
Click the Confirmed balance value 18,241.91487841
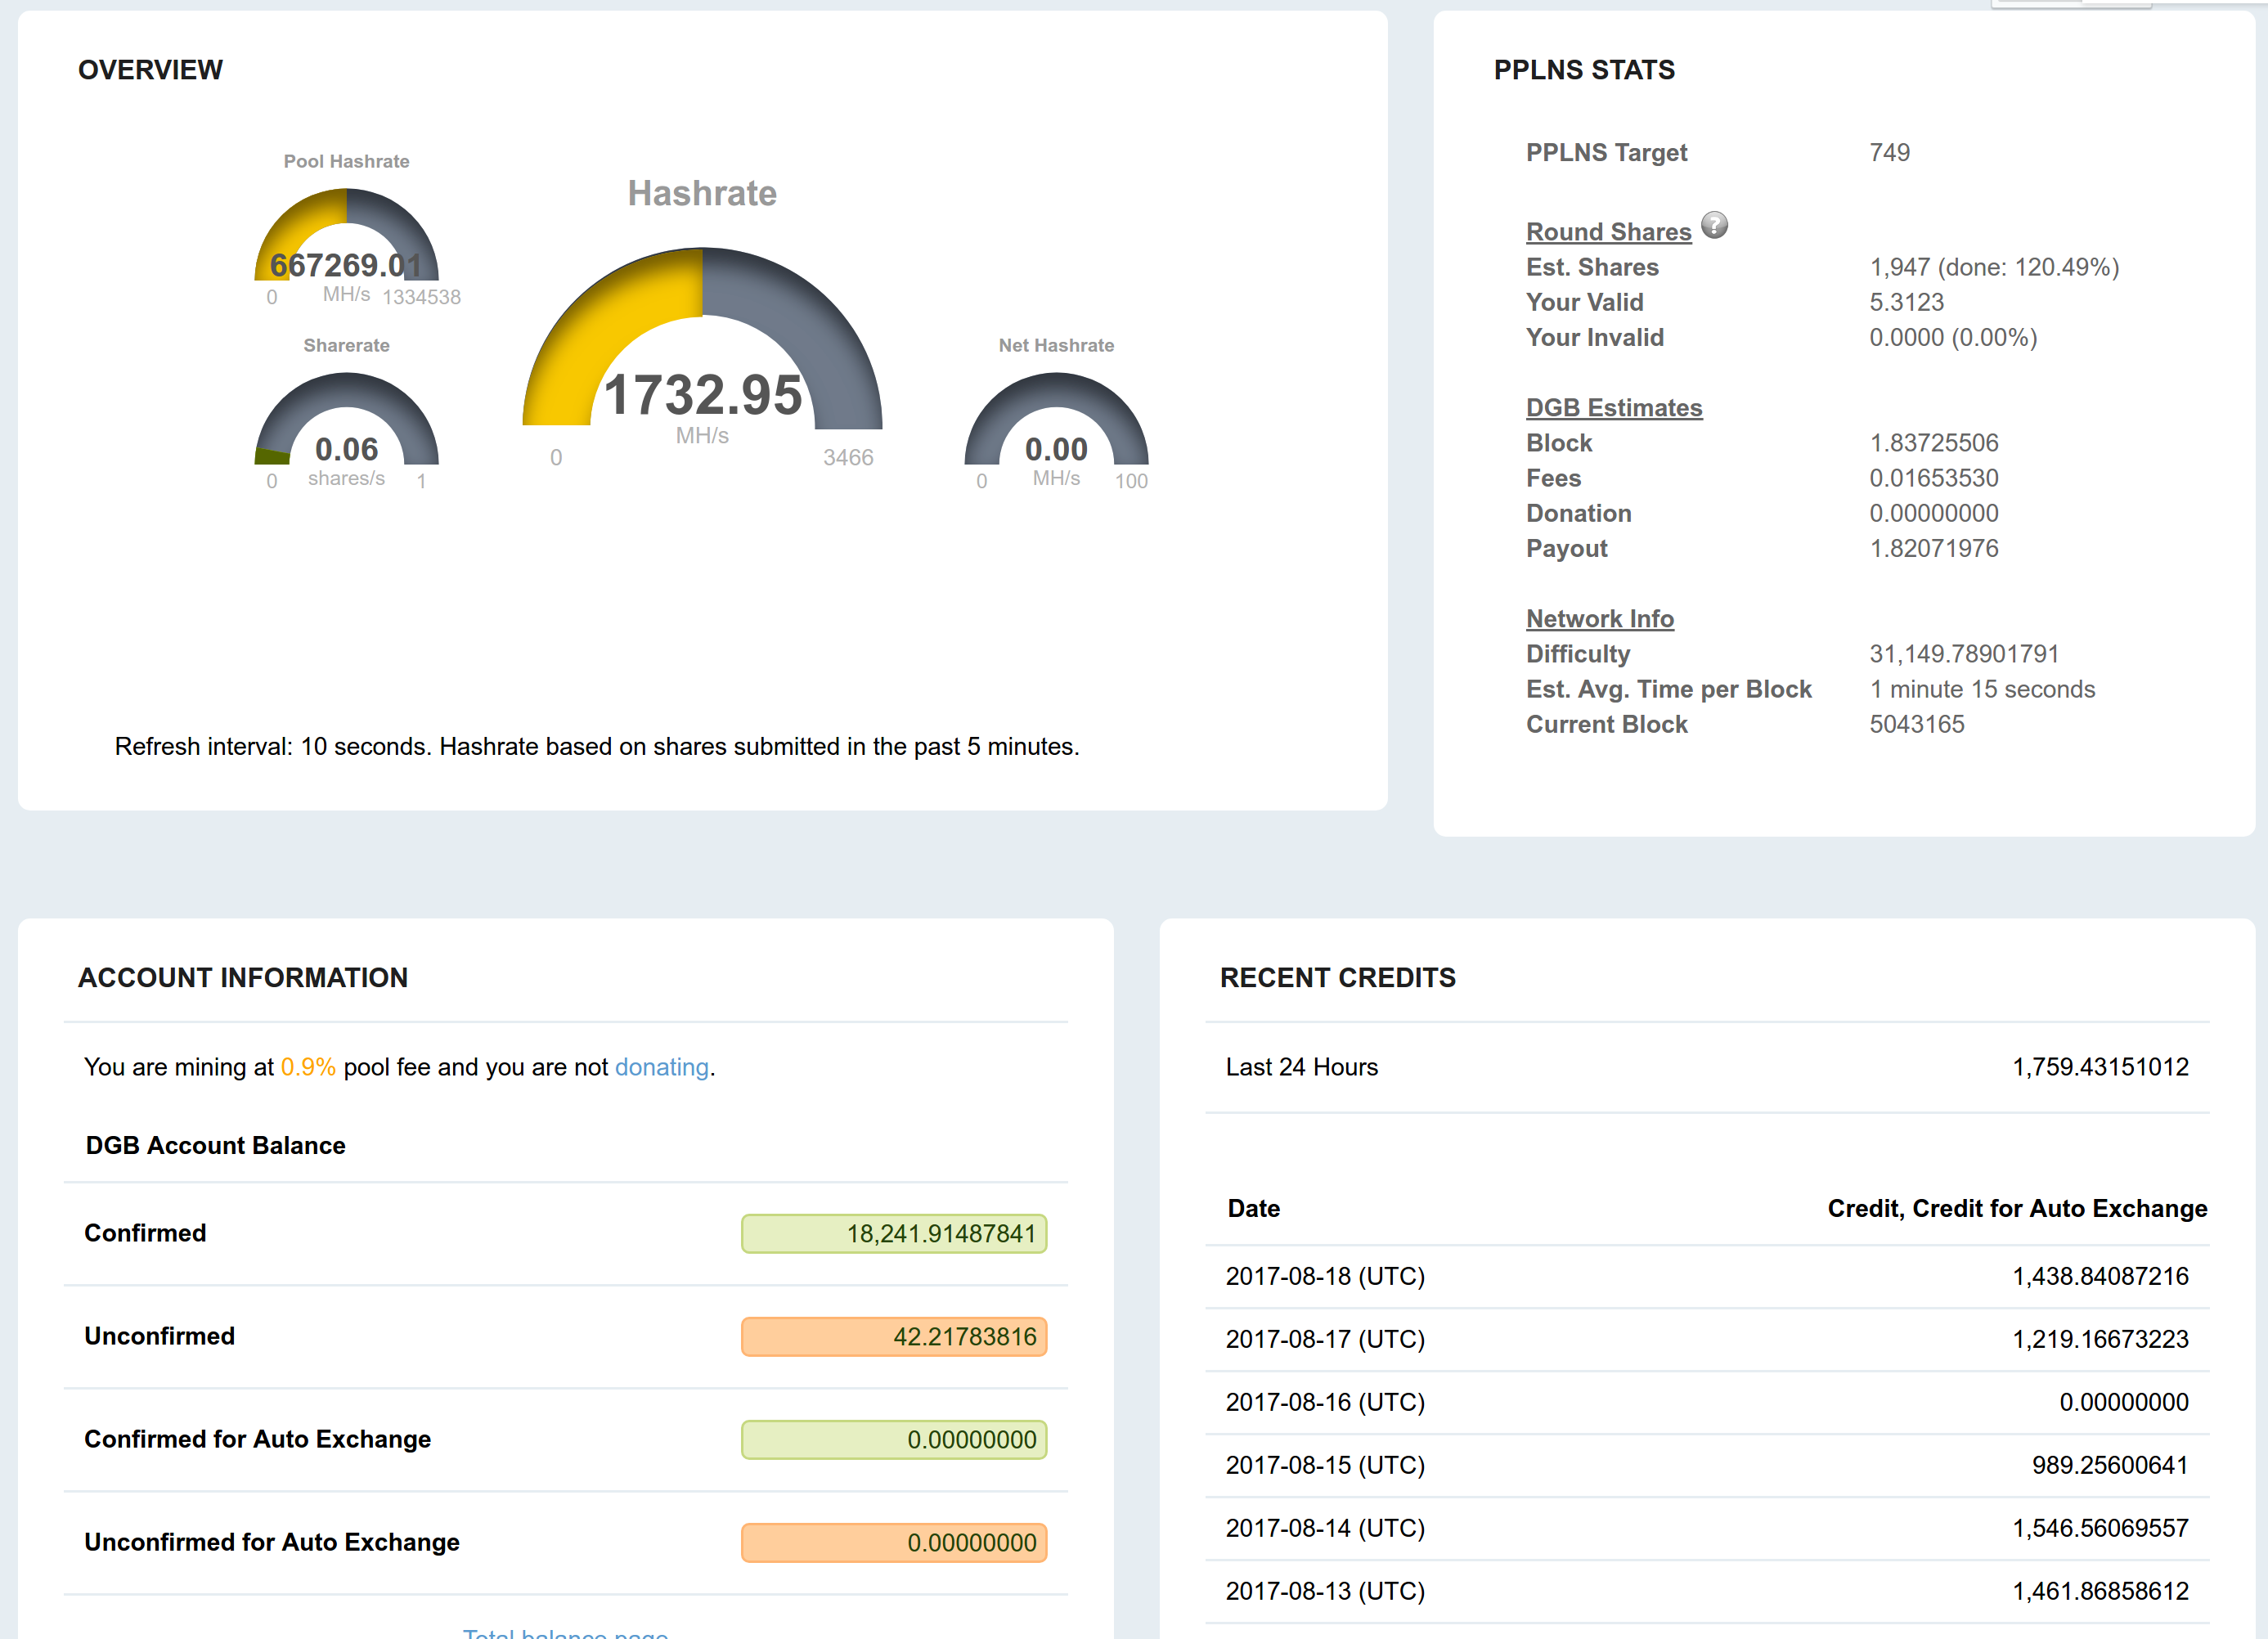[894, 1234]
